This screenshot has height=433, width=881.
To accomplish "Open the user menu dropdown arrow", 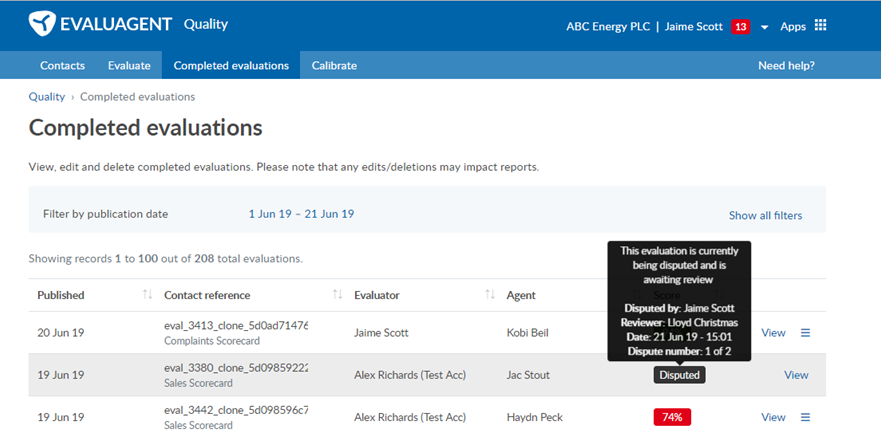I will 765,27.
